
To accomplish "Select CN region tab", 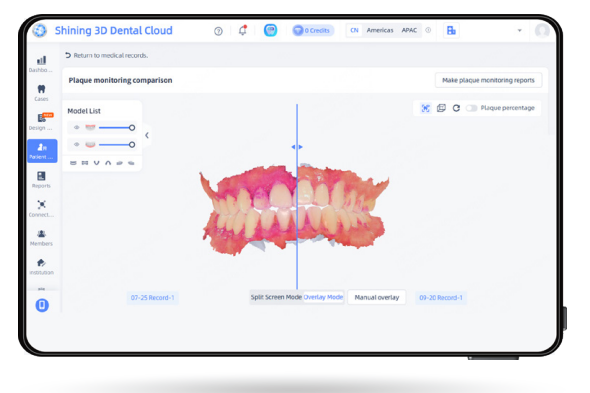I will point(354,30).
